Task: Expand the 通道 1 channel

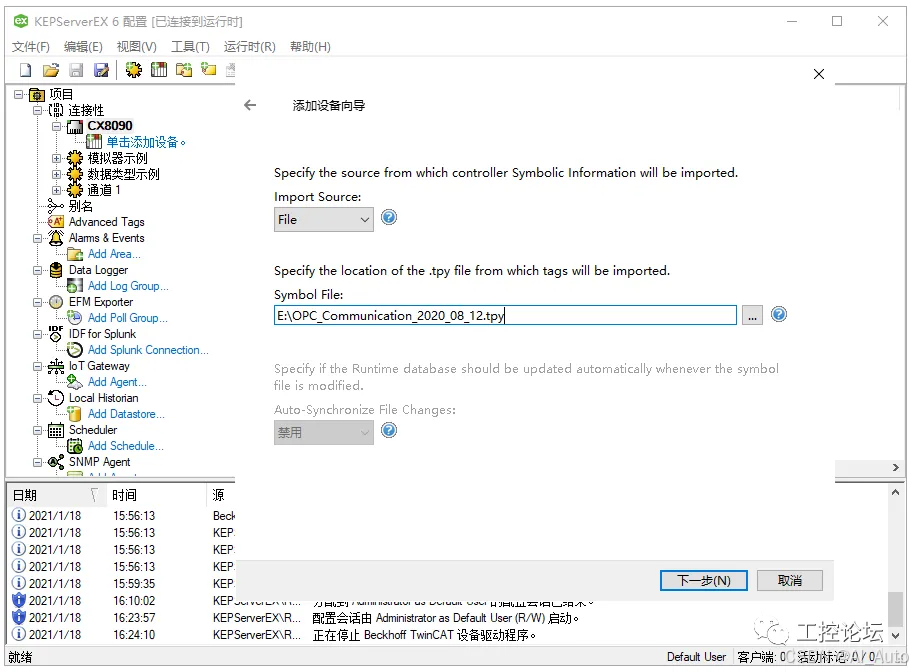Action: pos(56,190)
